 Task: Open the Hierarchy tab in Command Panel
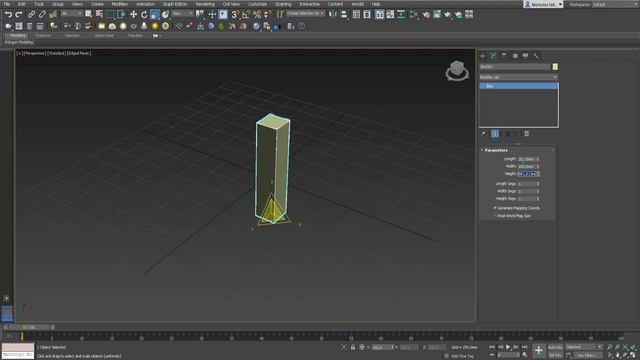[504, 56]
